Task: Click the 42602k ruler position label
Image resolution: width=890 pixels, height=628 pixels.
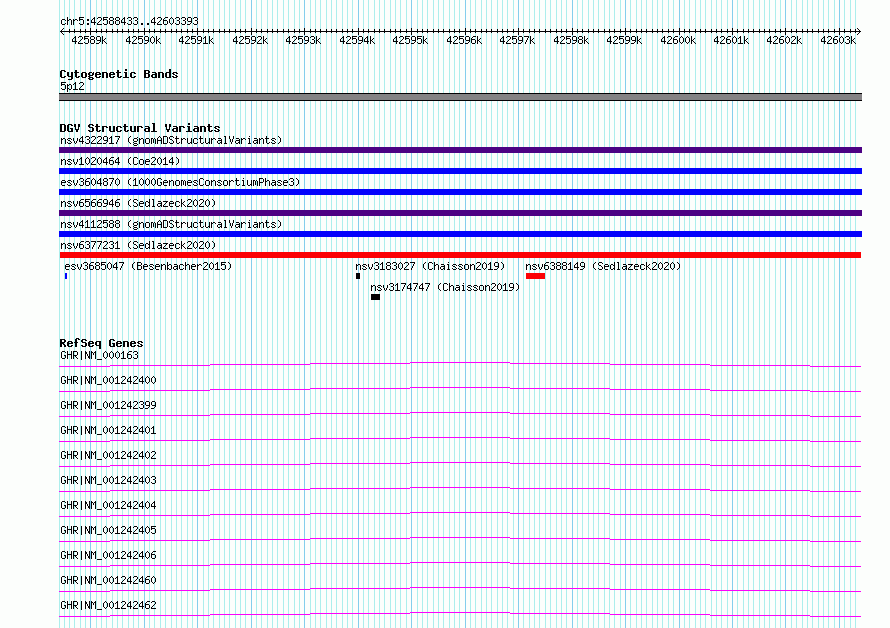Action: (784, 40)
